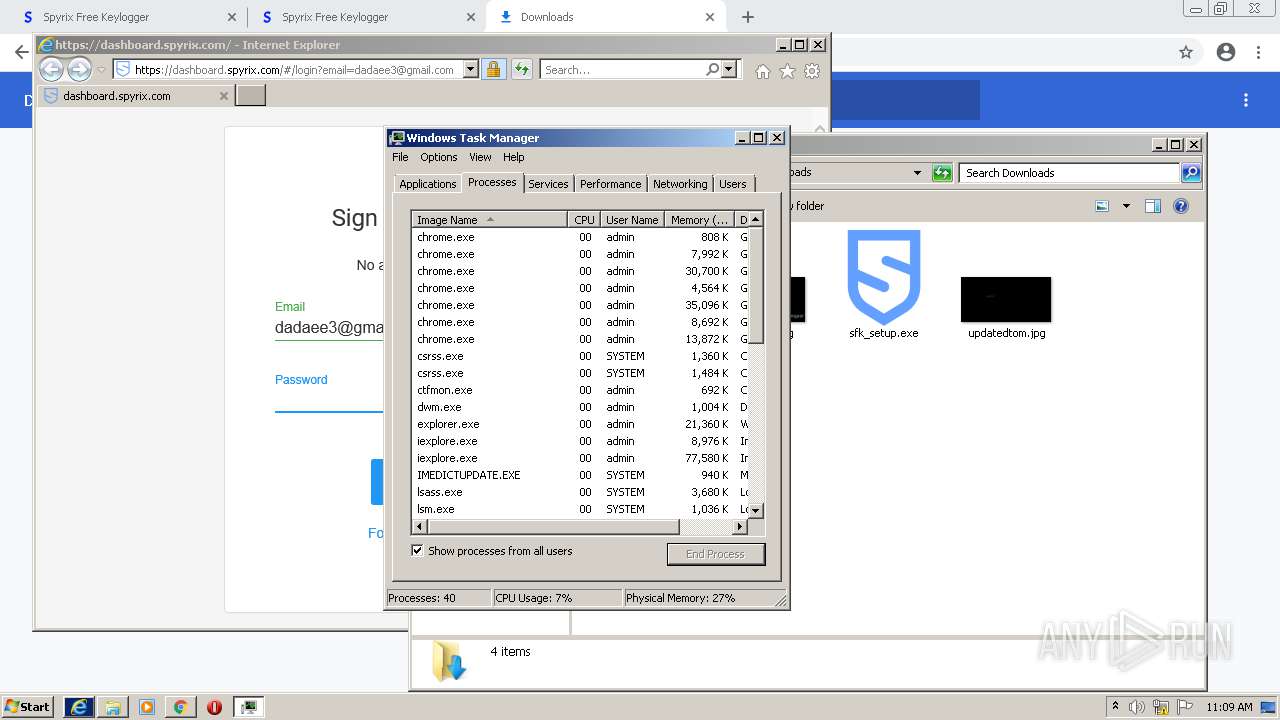Change Explorer view icon
This screenshot has width=1280, height=720.
[x=1102, y=206]
